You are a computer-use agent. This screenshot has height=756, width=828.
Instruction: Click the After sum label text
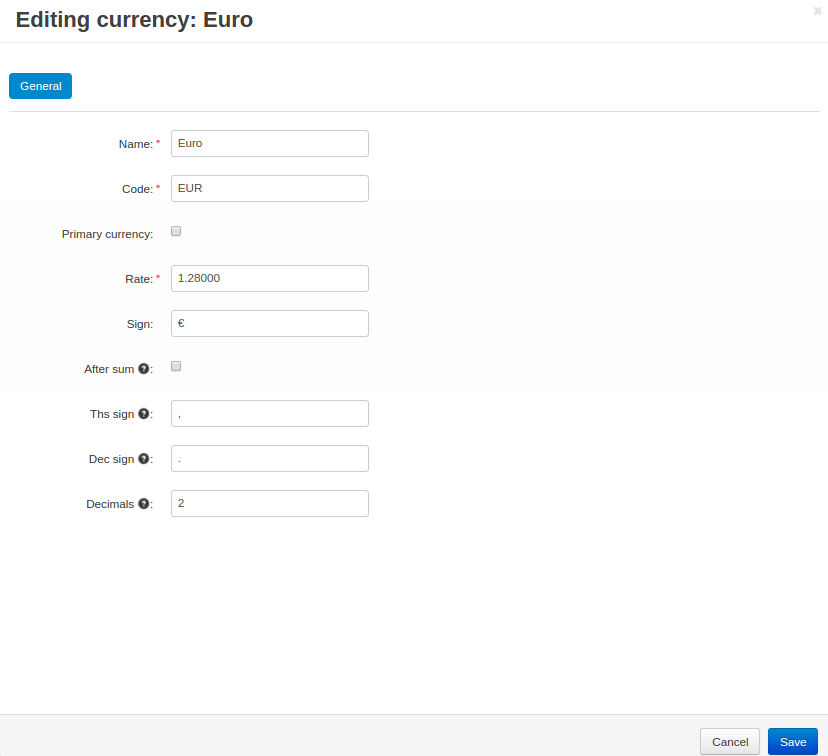pyautogui.click(x=109, y=369)
